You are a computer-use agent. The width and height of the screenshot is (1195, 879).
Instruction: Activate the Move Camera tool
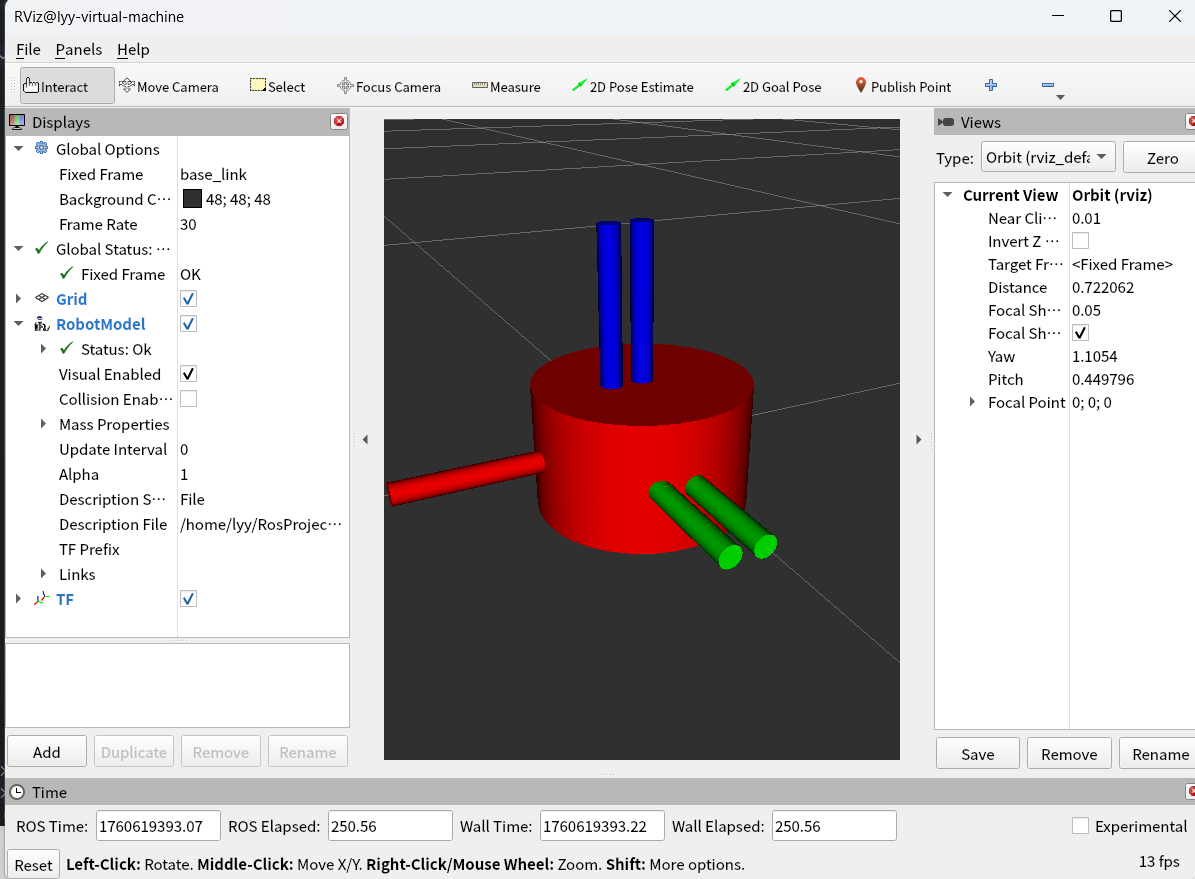tap(168, 86)
